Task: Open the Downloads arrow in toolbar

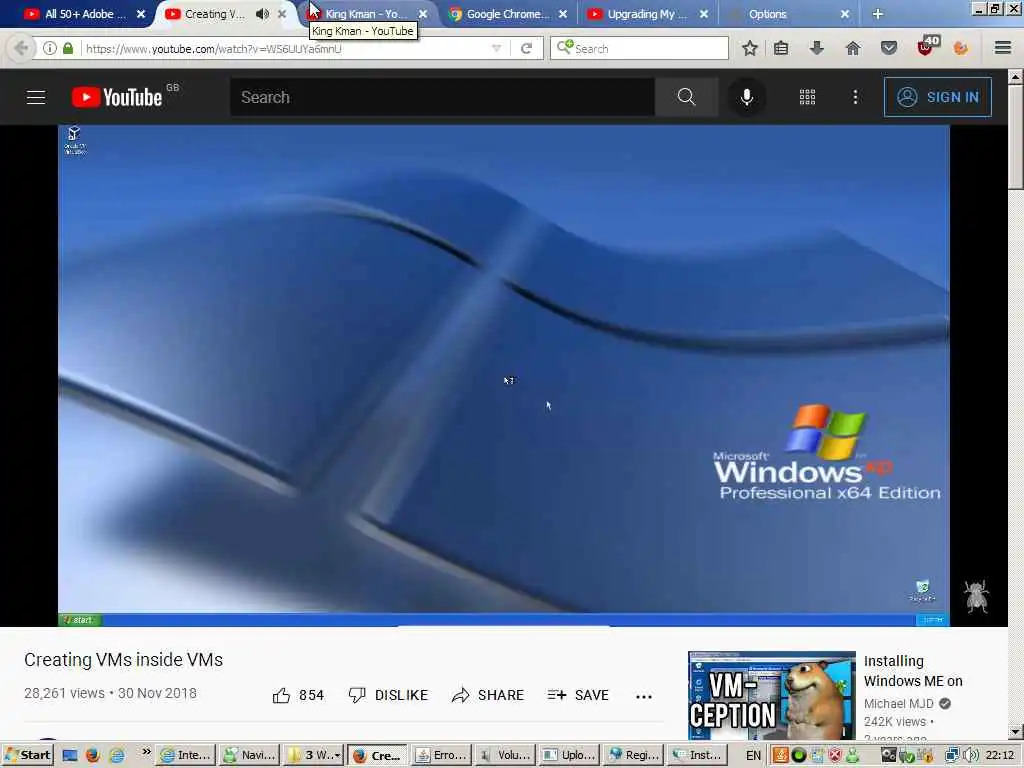Action: [816, 48]
